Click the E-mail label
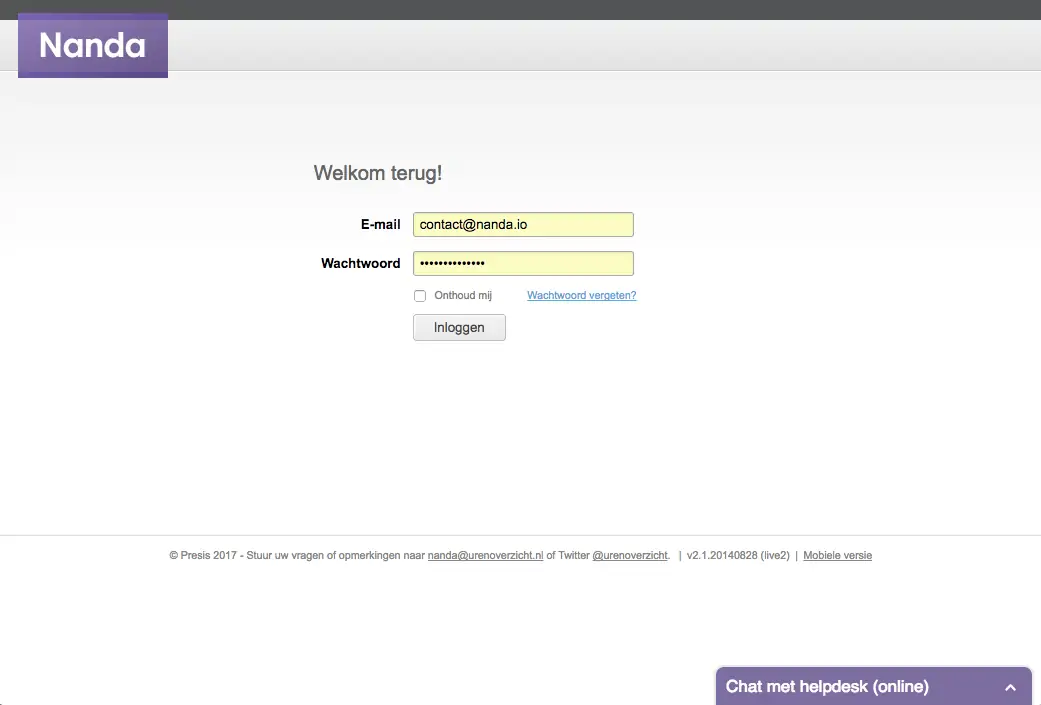This screenshot has width=1041, height=705. tap(380, 224)
